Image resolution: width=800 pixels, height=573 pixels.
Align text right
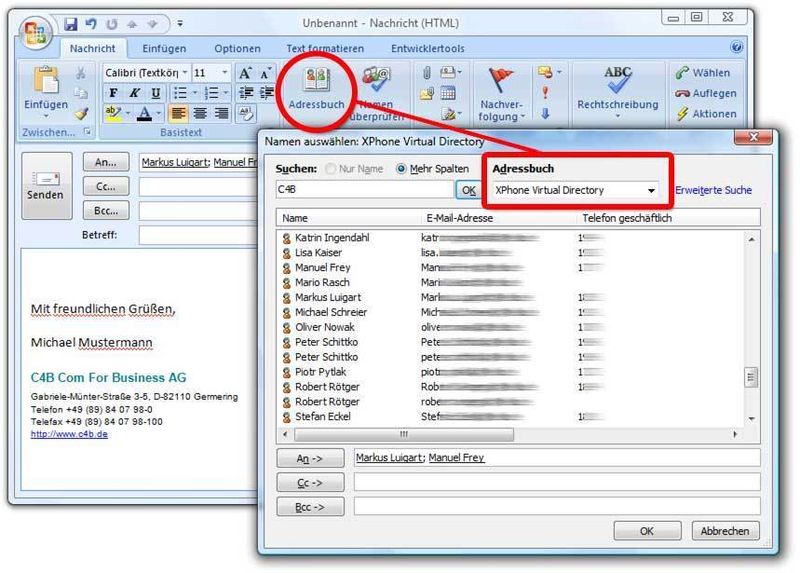click(221, 113)
